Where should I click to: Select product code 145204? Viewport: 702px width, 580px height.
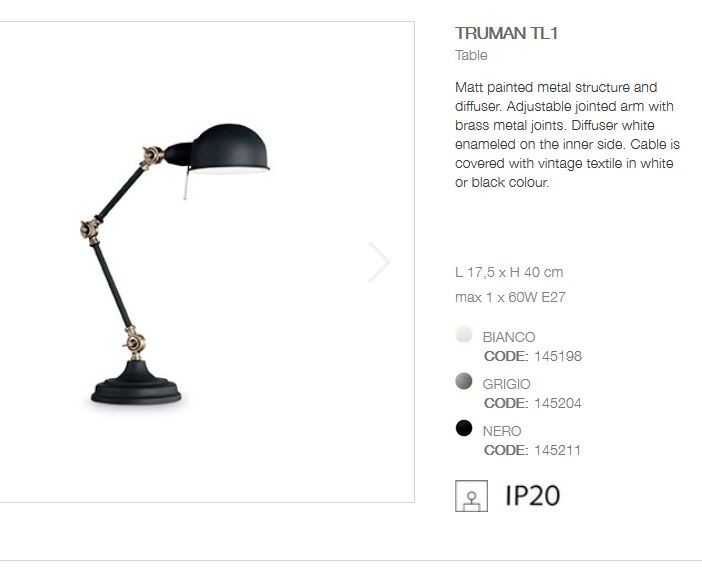tap(558, 404)
